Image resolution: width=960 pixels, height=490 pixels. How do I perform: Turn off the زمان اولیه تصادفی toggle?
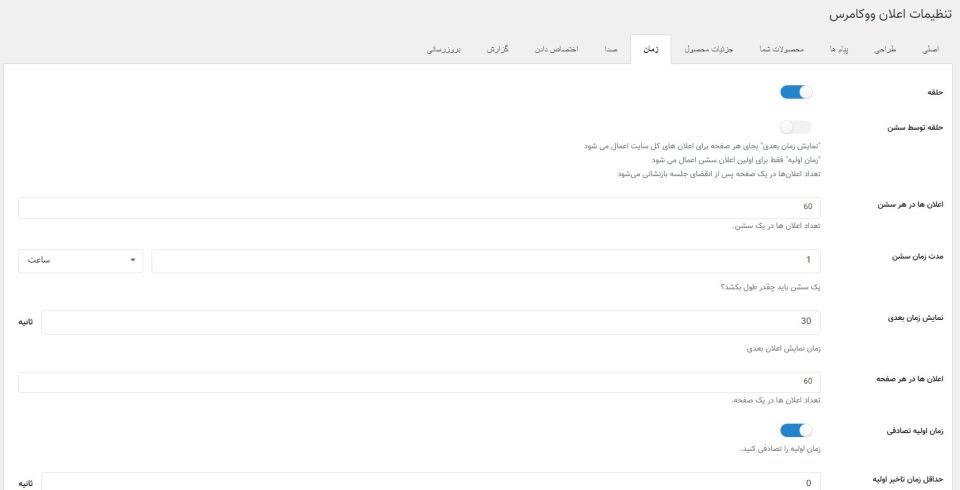coord(796,431)
